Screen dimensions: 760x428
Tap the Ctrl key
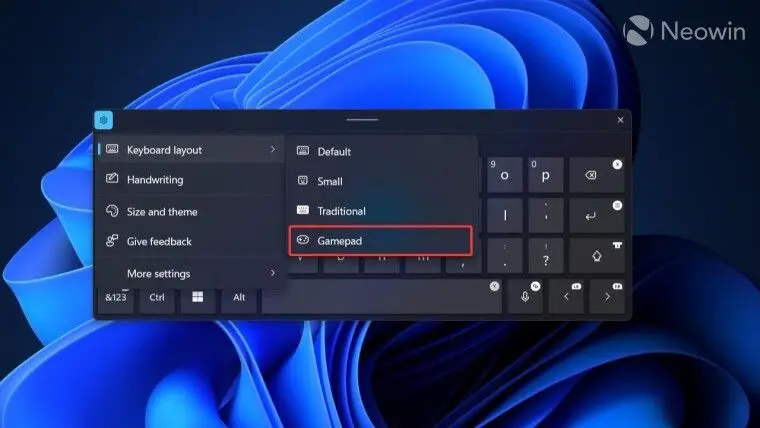(x=157, y=297)
